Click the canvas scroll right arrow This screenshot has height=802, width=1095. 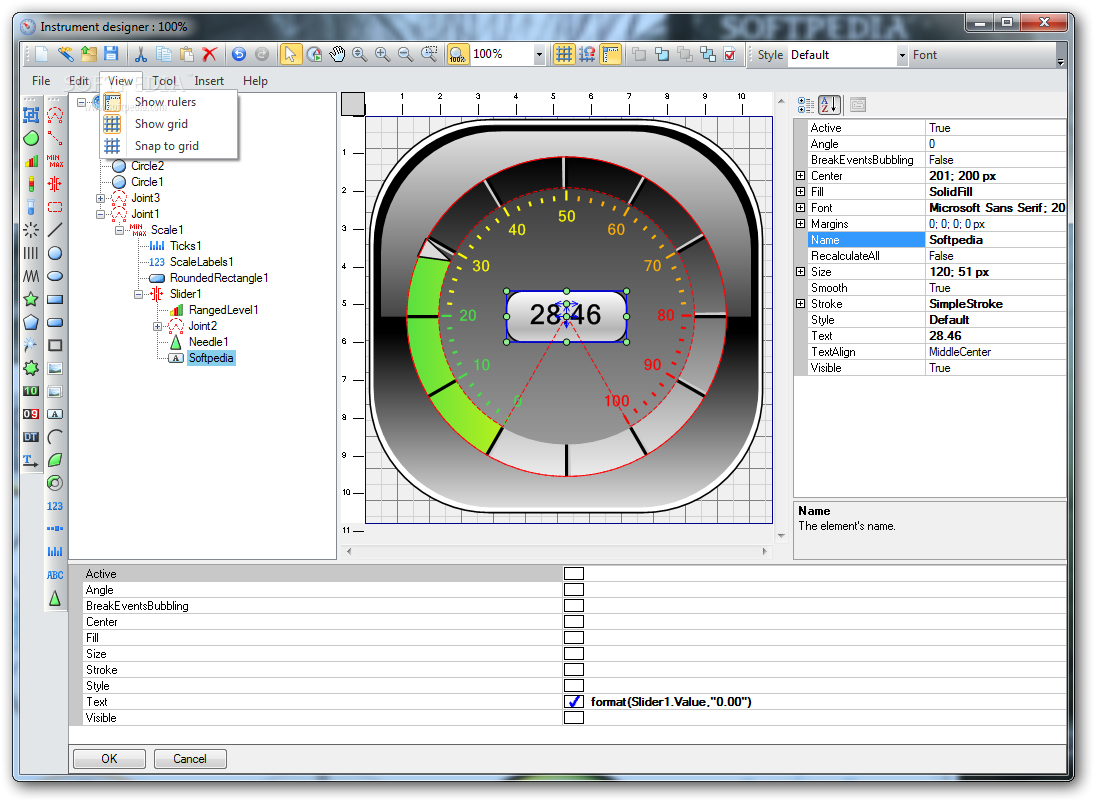(x=765, y=551)
